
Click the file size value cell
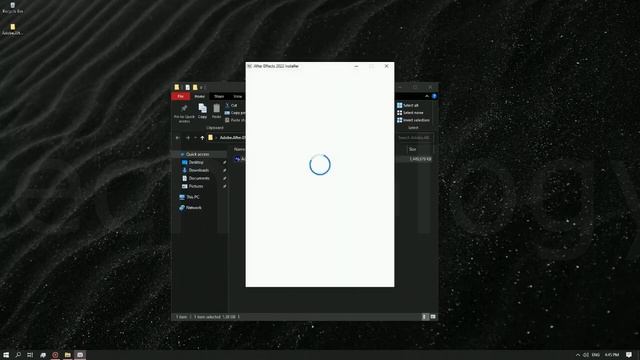[420, 159]
